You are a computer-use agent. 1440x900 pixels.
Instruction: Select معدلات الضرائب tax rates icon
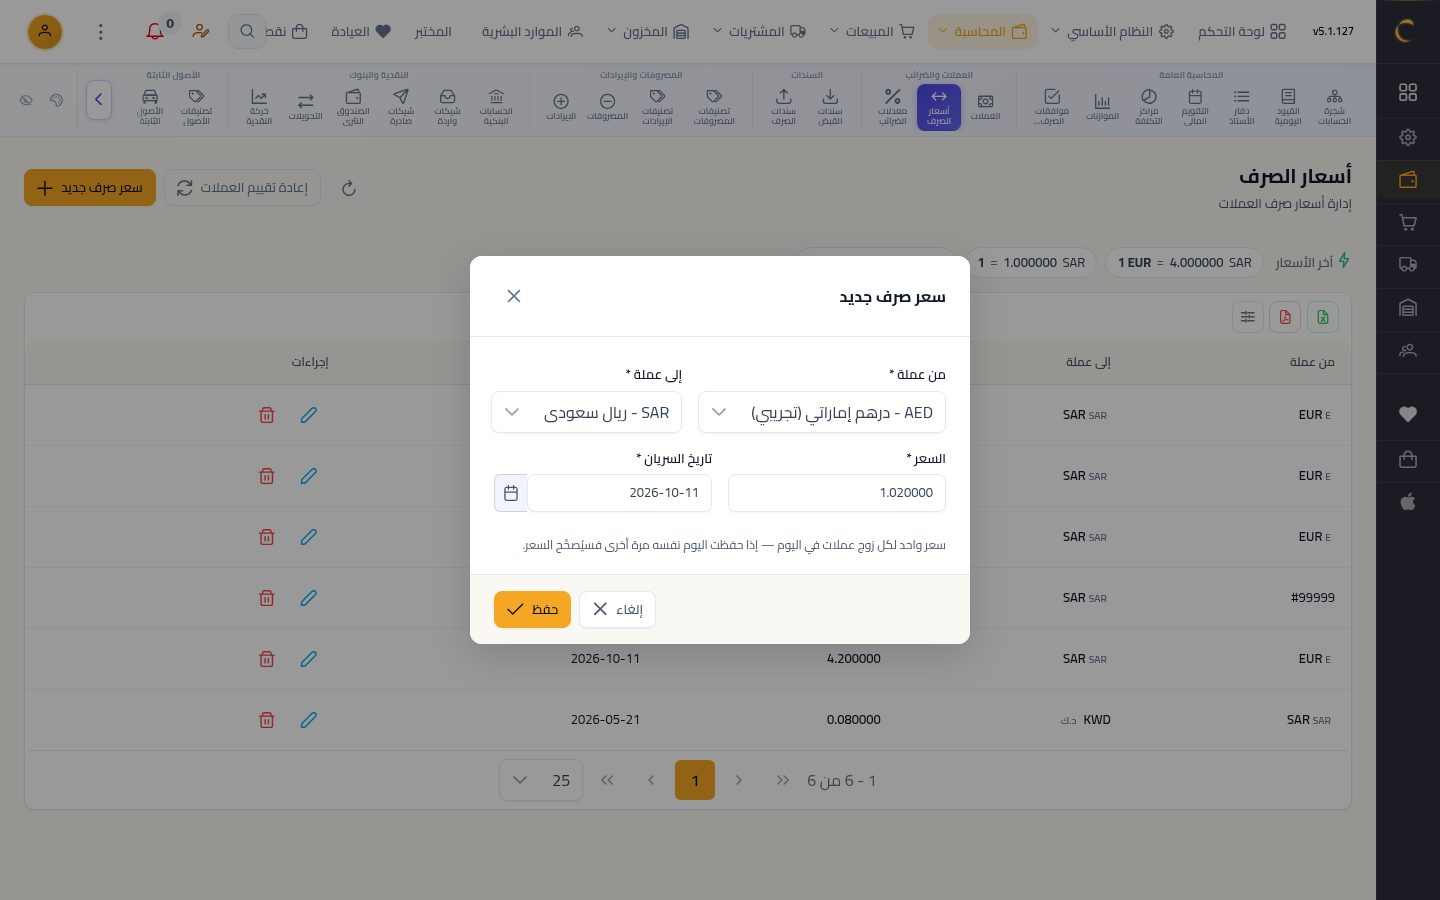892,107
